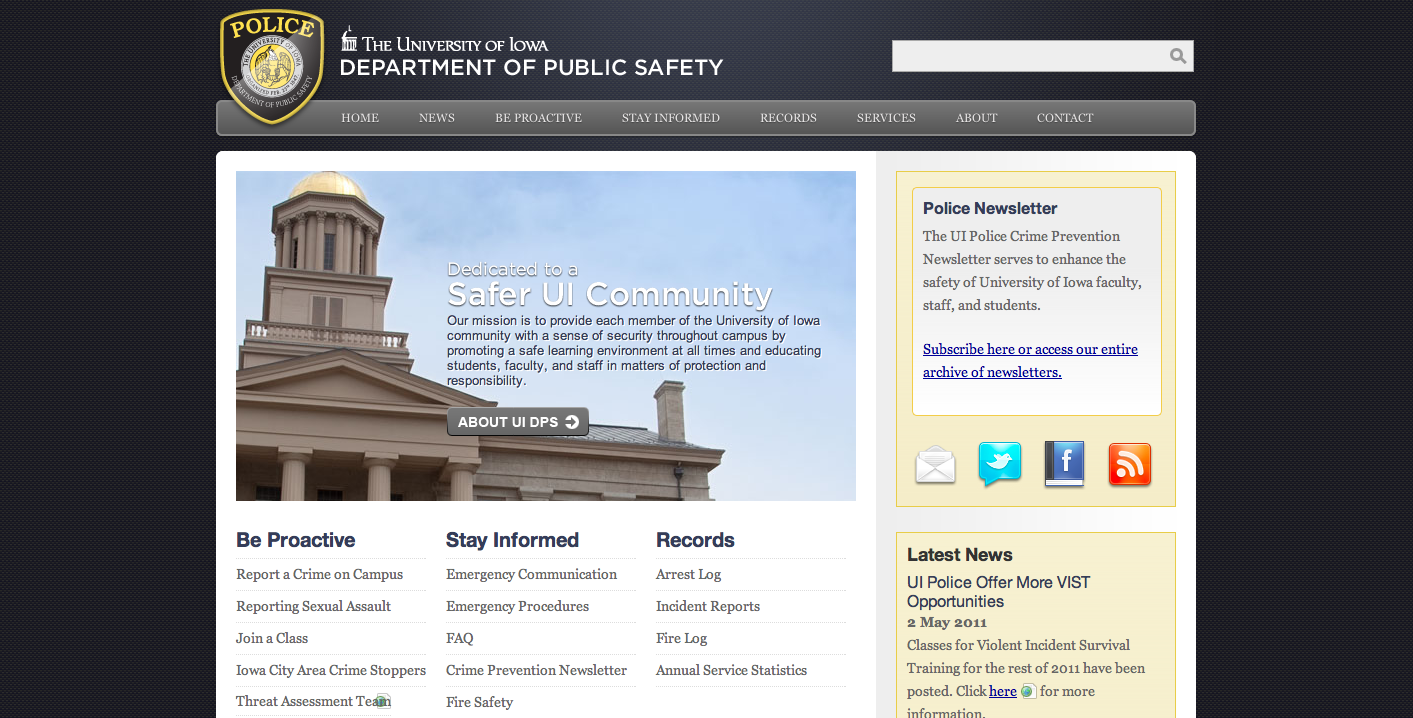This screenshot has width=1413, height=718.
Task: Click the search magnifier icon
Action: pos(1178,56)
